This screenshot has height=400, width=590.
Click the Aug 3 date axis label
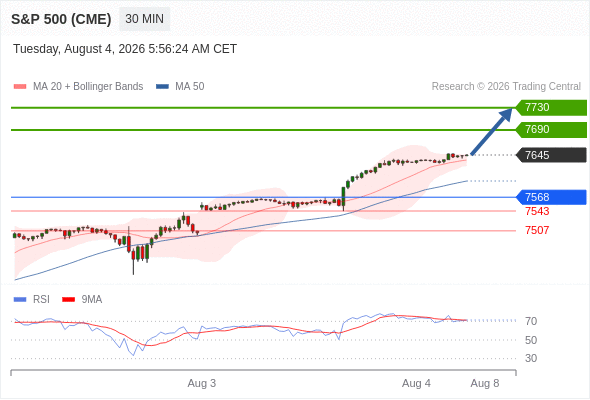[202, 383]
